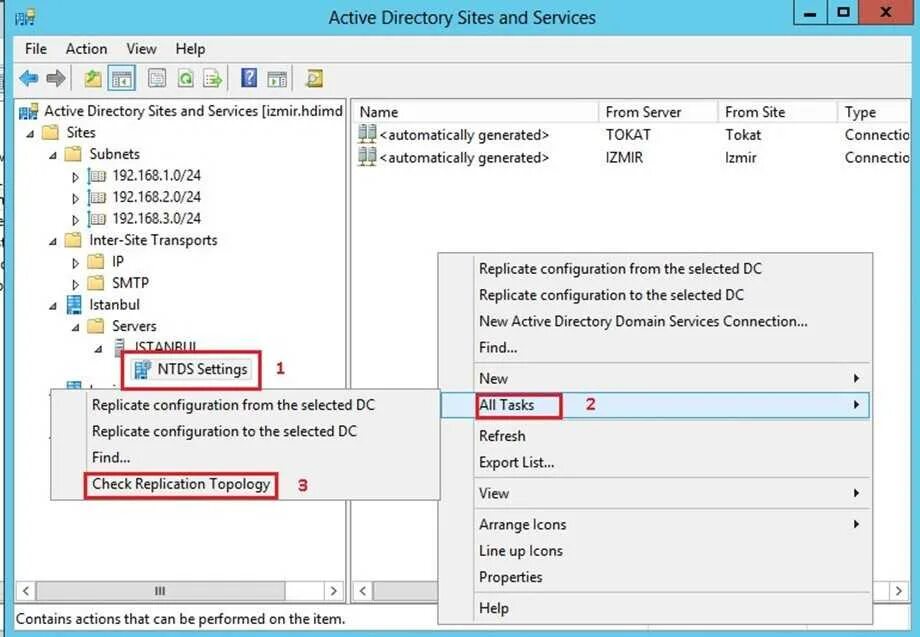
Task: Open the Arrange Icons submenu
Action: pos(655,524)
